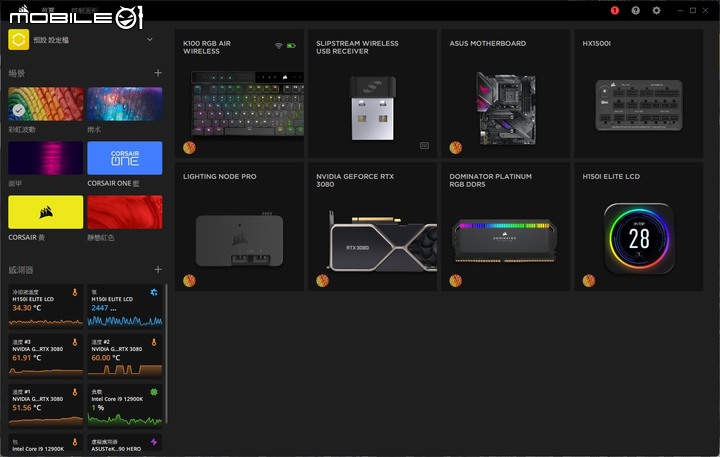Screen dimensions: 720x457
Task: Expand the profile selector chevron
Action: point(150,39)
